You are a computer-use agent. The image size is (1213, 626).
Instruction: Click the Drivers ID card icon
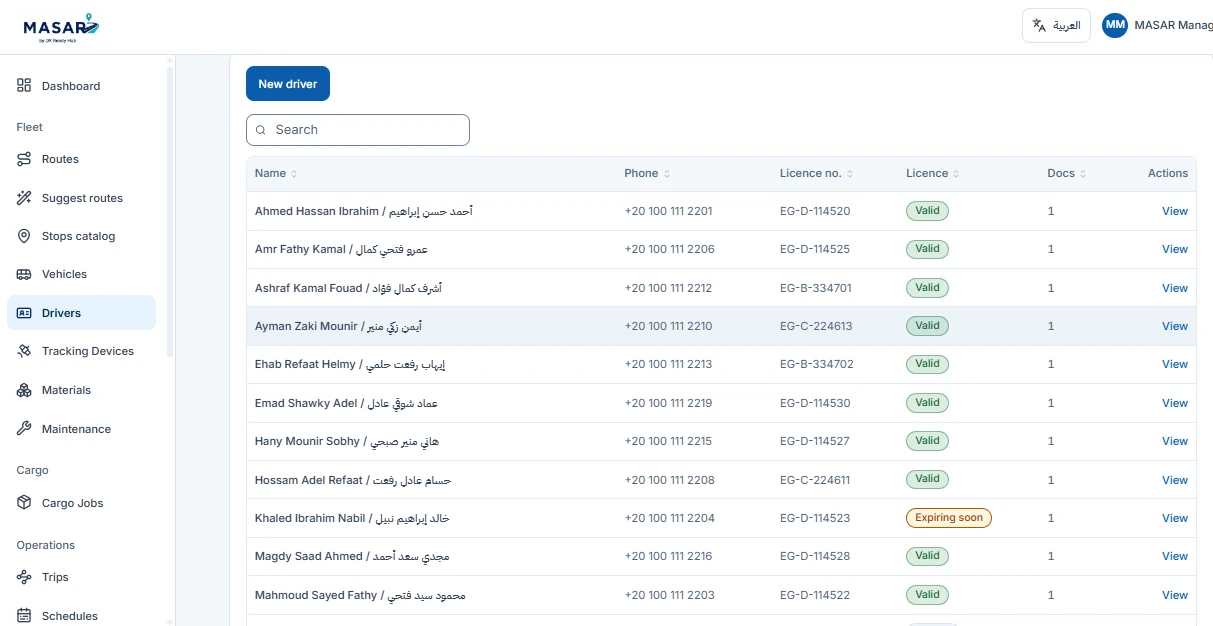point(24,313)
